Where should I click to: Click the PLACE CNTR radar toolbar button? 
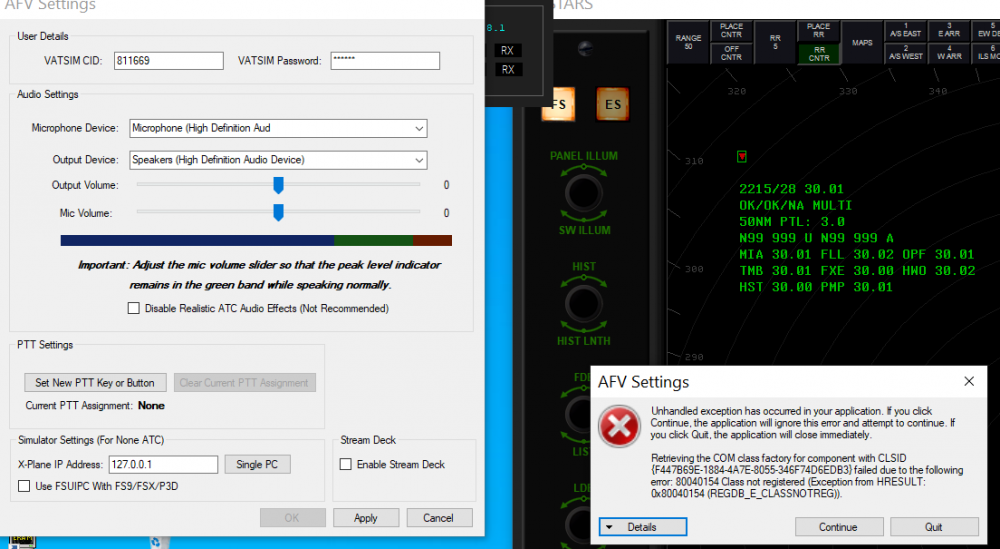(731, 30)
